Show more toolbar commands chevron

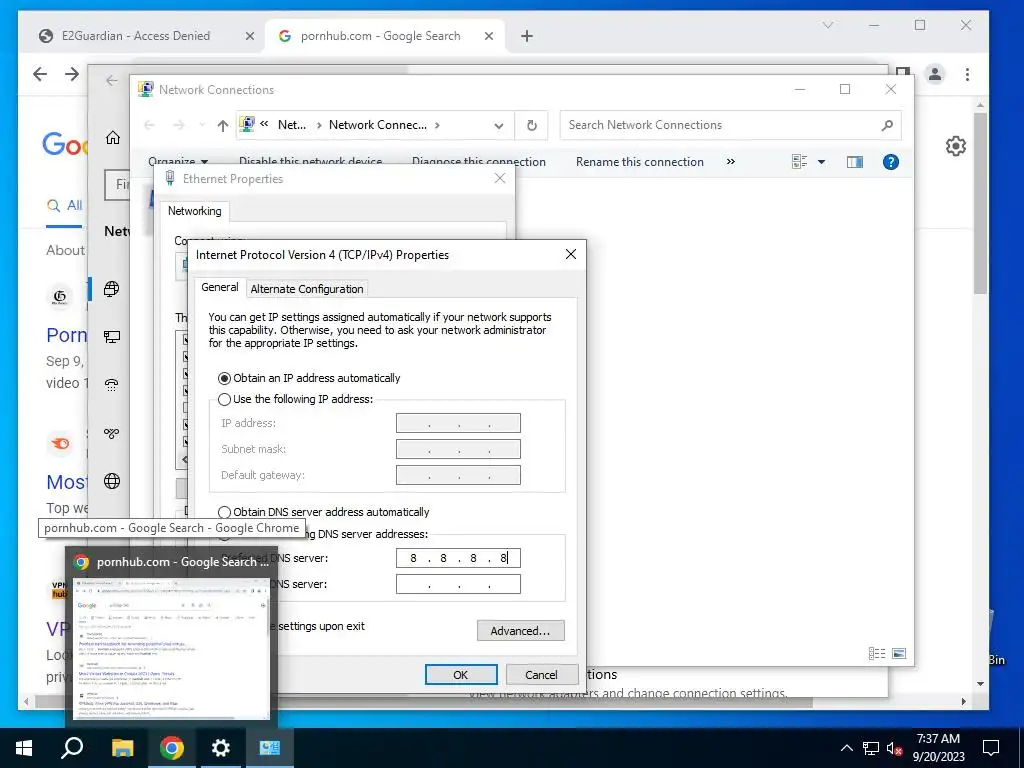[731, 162]
